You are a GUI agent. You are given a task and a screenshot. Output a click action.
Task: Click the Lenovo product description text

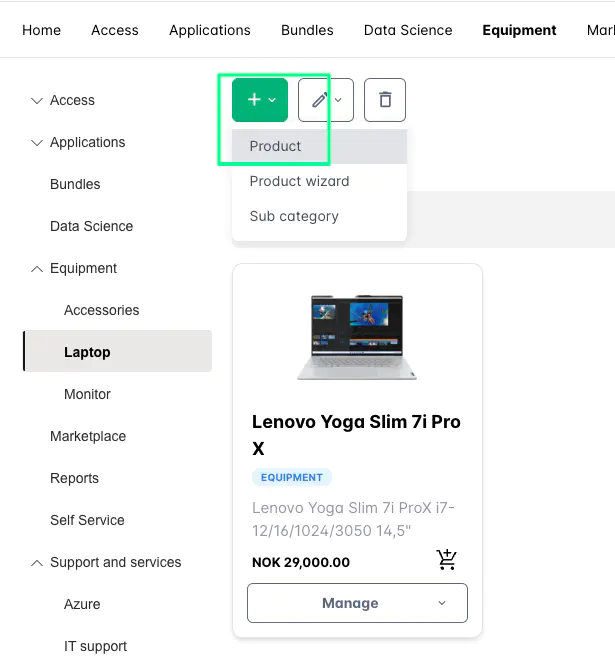353,519
